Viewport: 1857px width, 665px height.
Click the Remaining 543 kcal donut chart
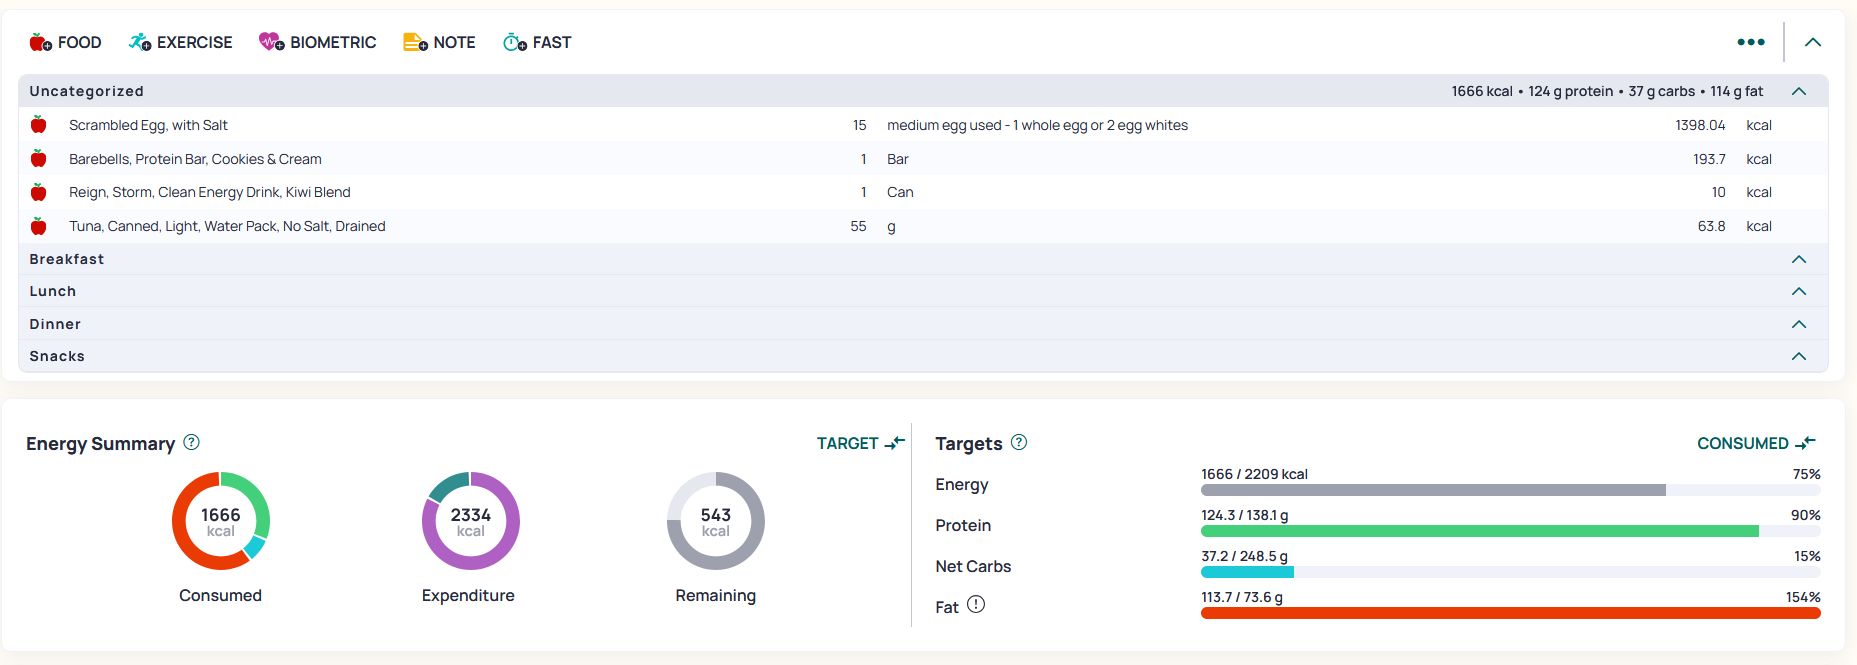pos(716,521)
